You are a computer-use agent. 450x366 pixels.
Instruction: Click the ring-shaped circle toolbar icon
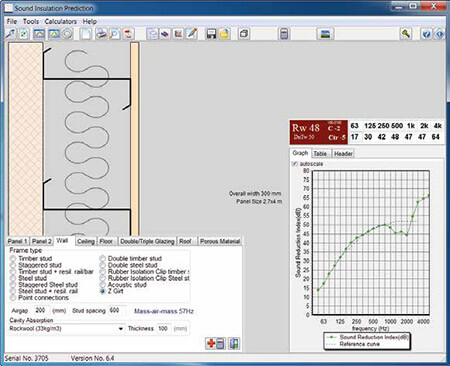(67, 34)
